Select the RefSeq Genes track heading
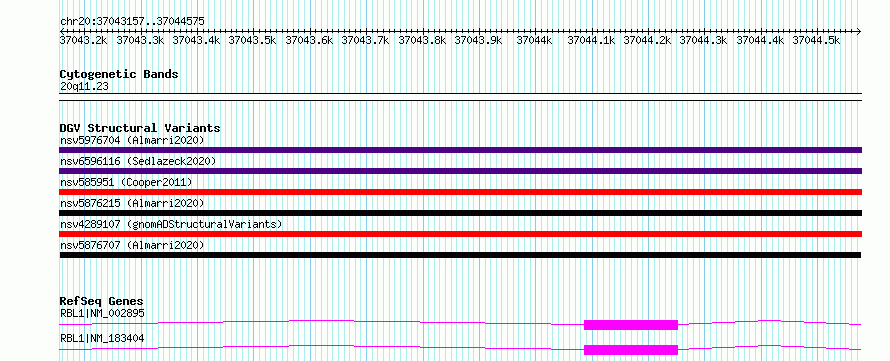 tap(101, 301)
